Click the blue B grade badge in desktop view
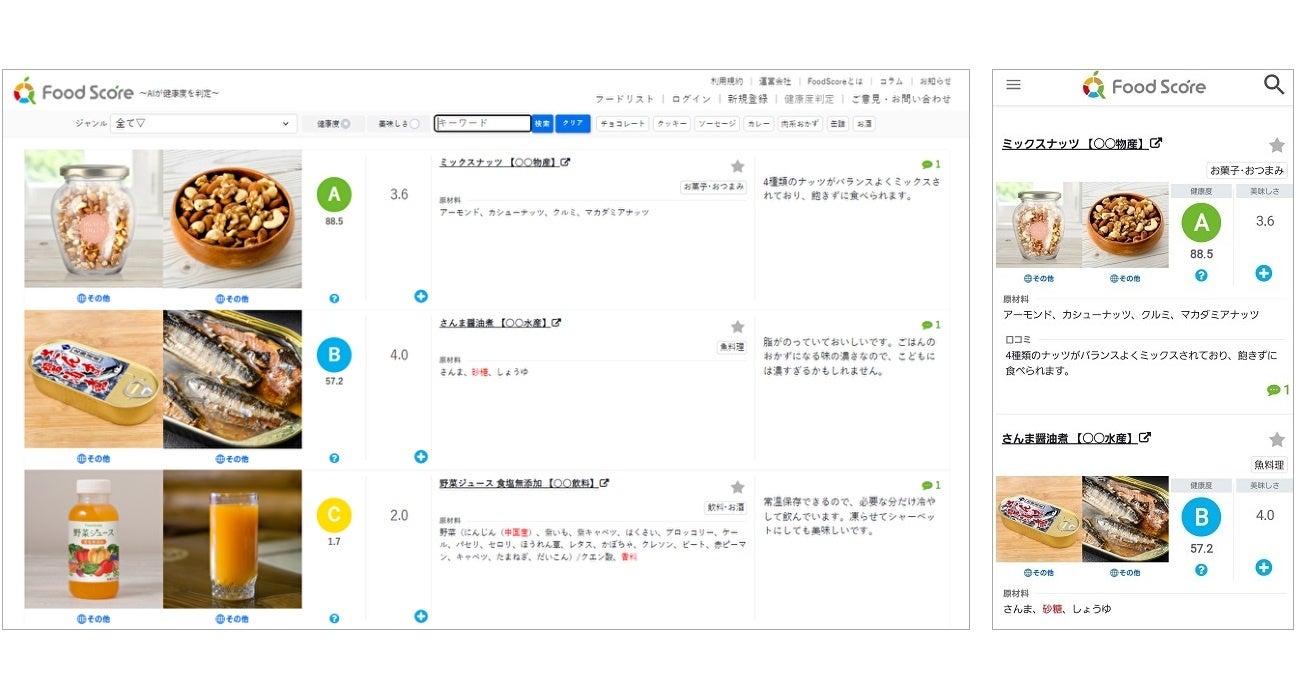Screen dimensions: 1300x700 point(334,355)
